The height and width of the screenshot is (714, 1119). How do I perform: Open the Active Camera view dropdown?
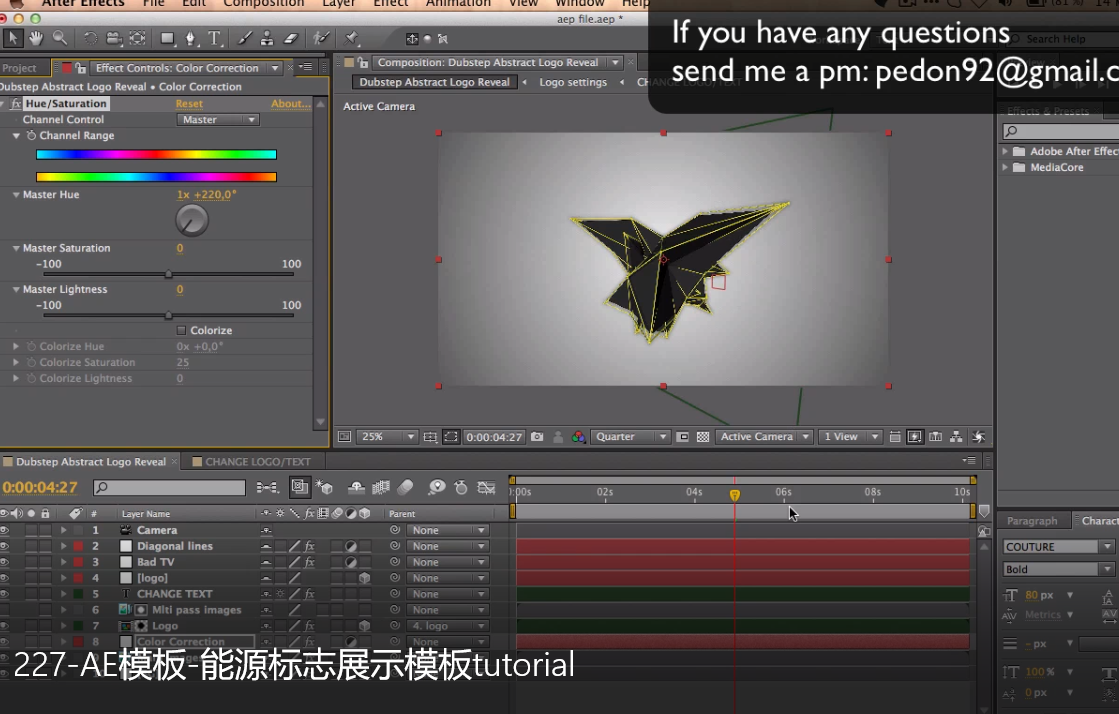(764, 436)
